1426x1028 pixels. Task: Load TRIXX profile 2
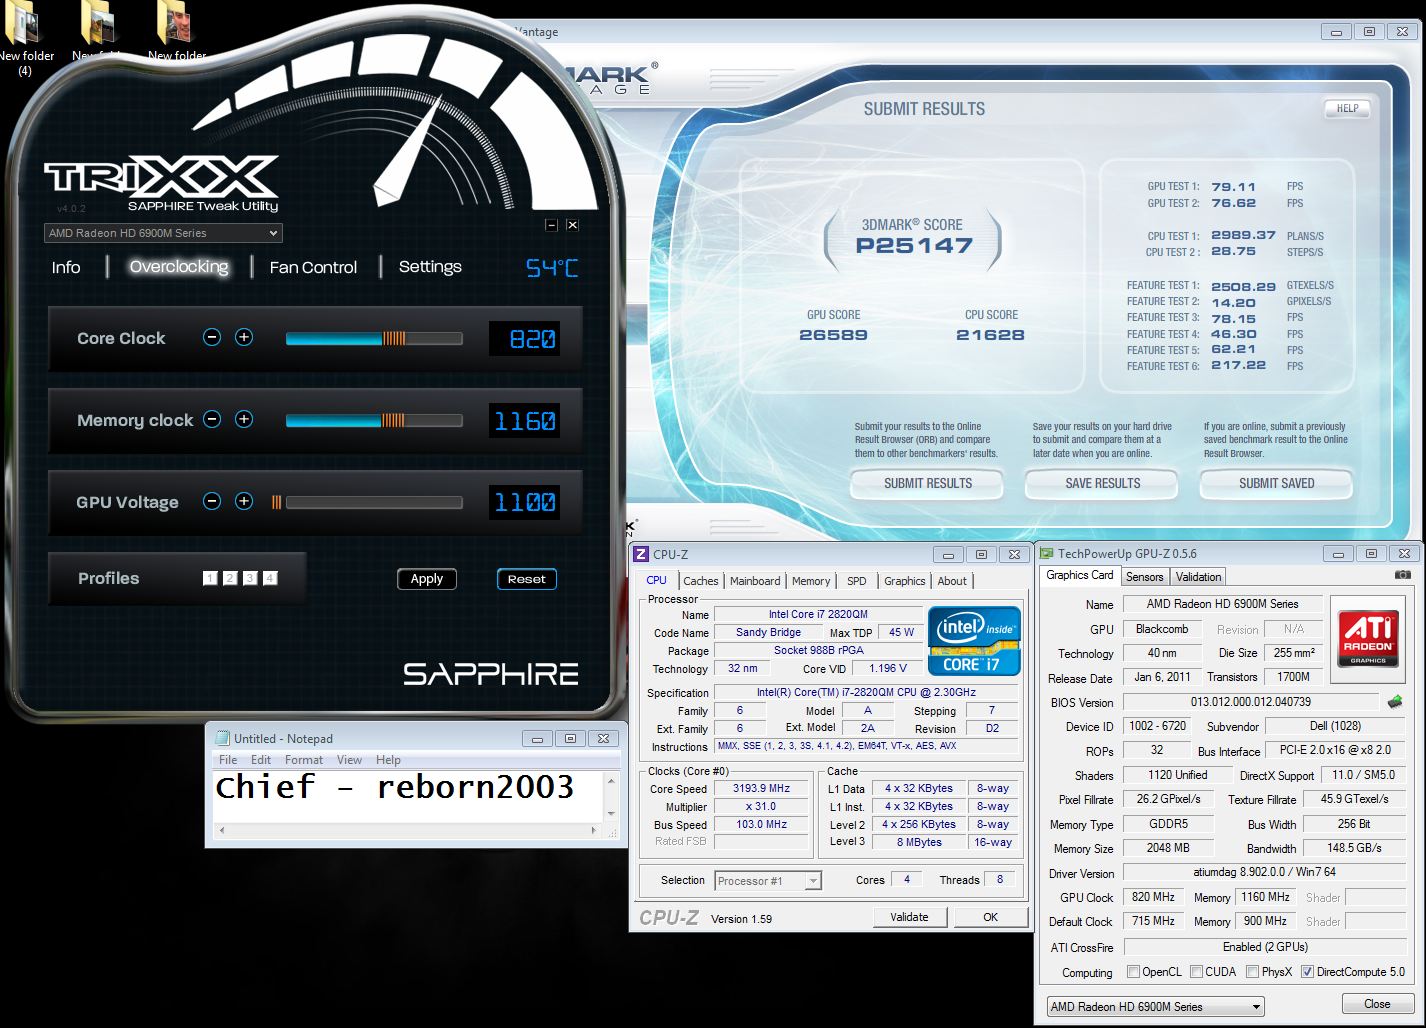(x=230, y=578)
